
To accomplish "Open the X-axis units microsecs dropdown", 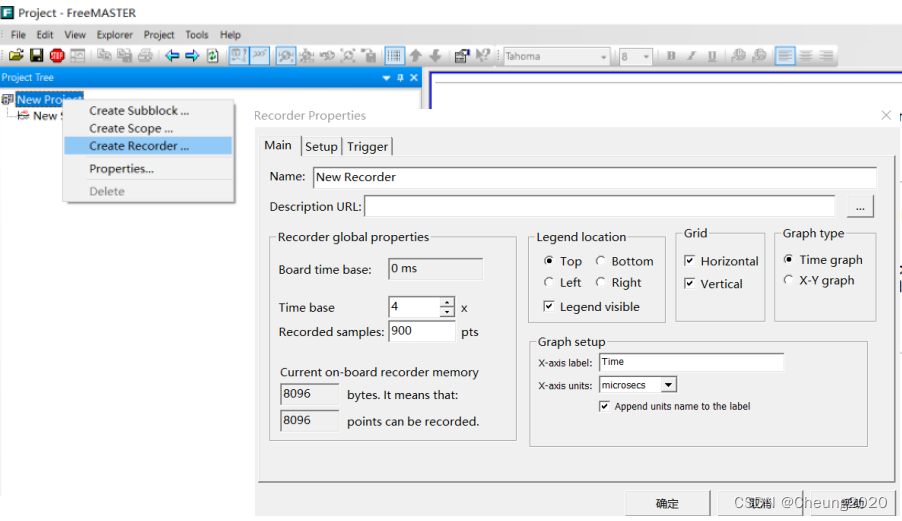I will pos(668,384).
